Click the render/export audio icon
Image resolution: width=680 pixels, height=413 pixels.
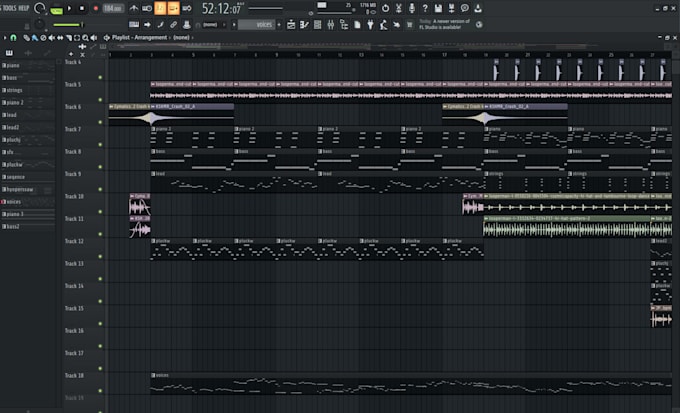click(451, 8)
